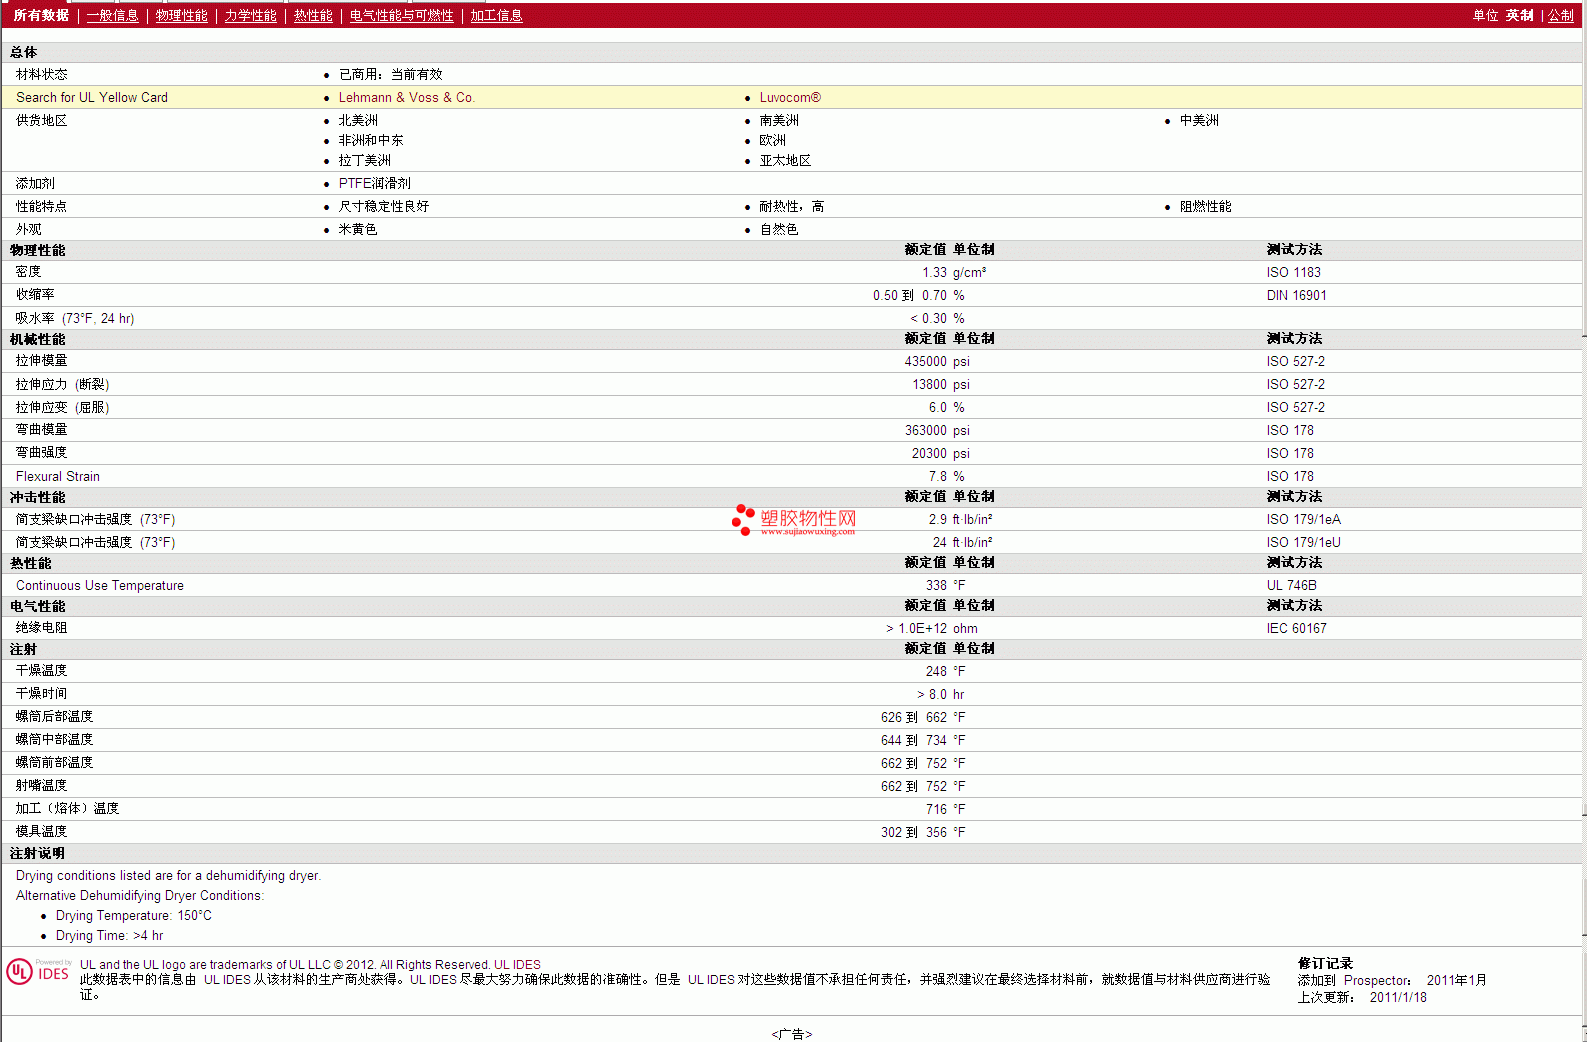Click the 干燥时间 row label
Screen dimensions: 1587x1042
41,694
